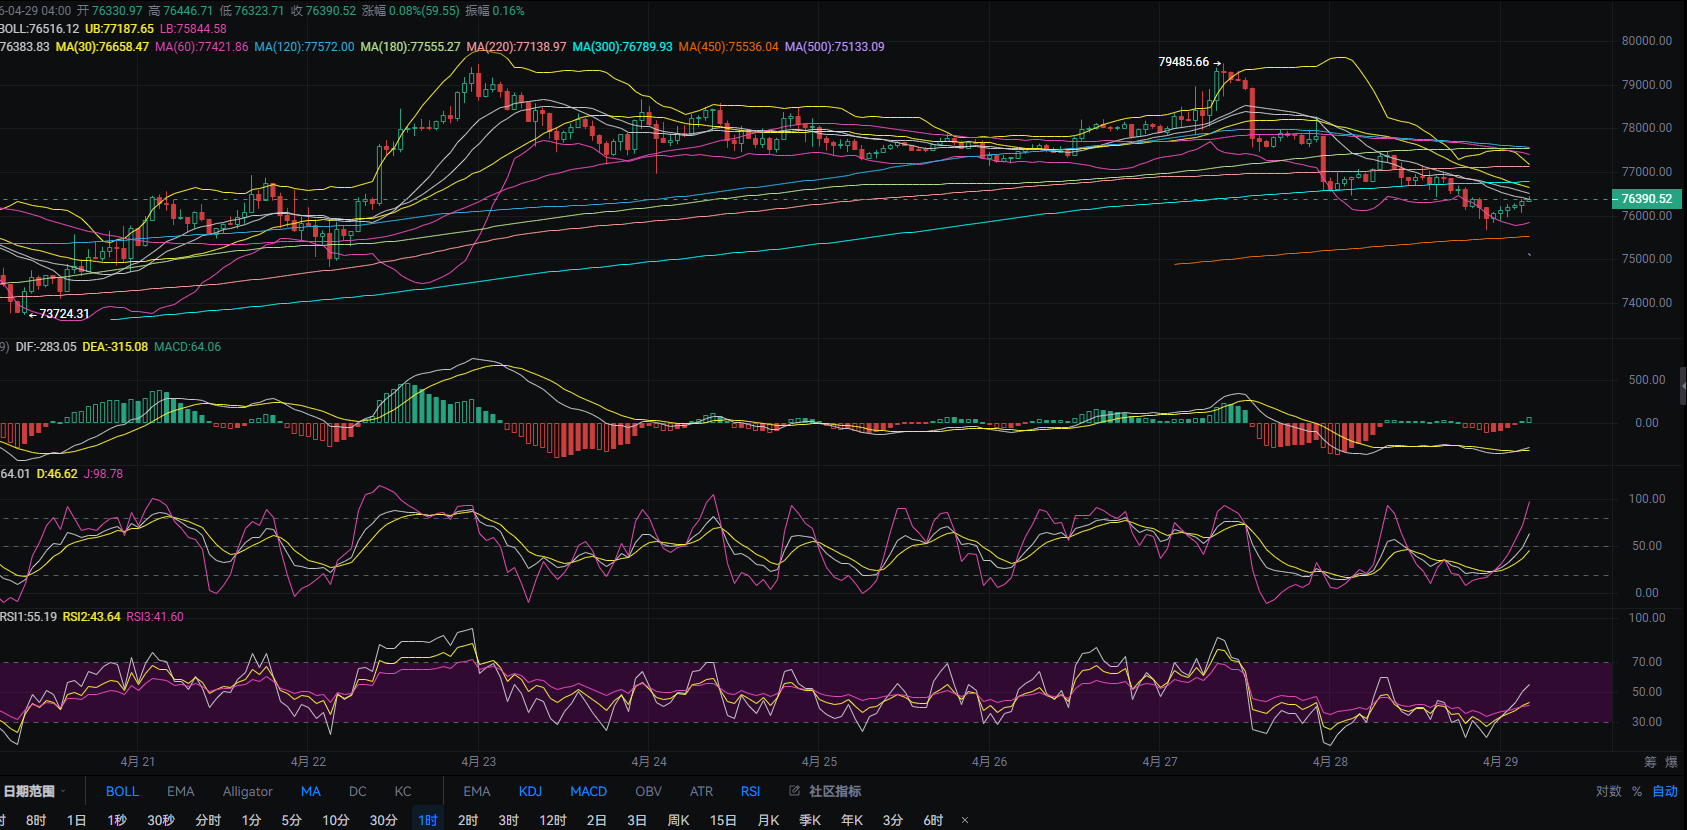Close the timeframe bar with the × icon
The height and width of the screenshot is (830, 1687).
(x=964, y=820)
